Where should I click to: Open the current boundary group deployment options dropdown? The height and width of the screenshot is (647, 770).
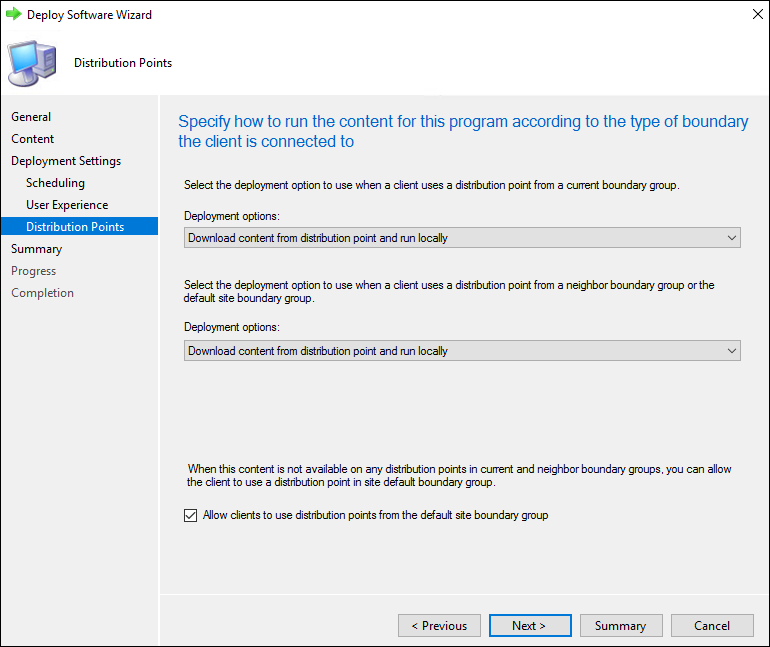click(x=462, y=238)
